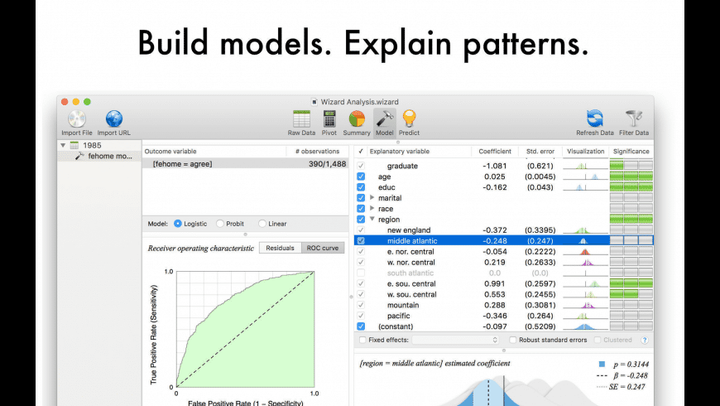Screen dimensions: 720x406
Task: Switch to the Residuals tab
Action: pos(280,248)
